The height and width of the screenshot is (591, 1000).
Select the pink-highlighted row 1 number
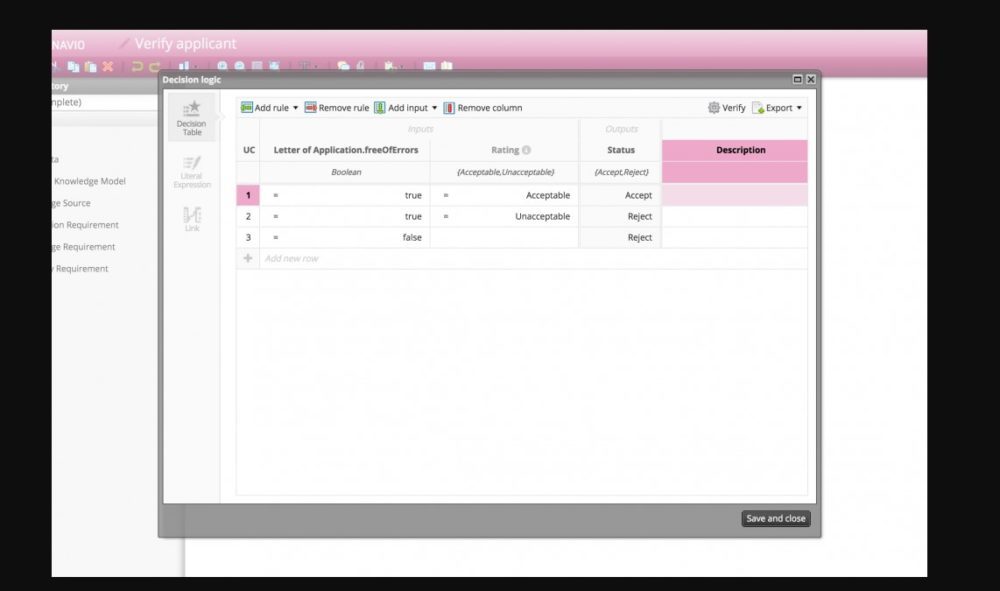click(x=248, y=195)
